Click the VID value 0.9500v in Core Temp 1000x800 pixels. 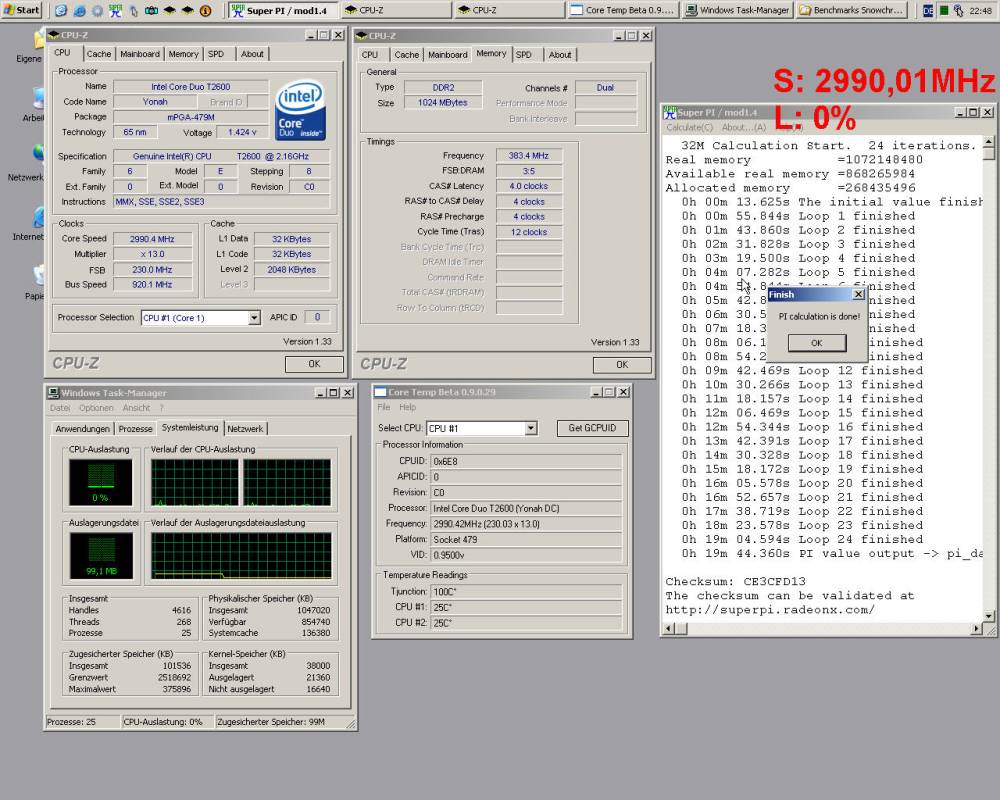point(526,555)
